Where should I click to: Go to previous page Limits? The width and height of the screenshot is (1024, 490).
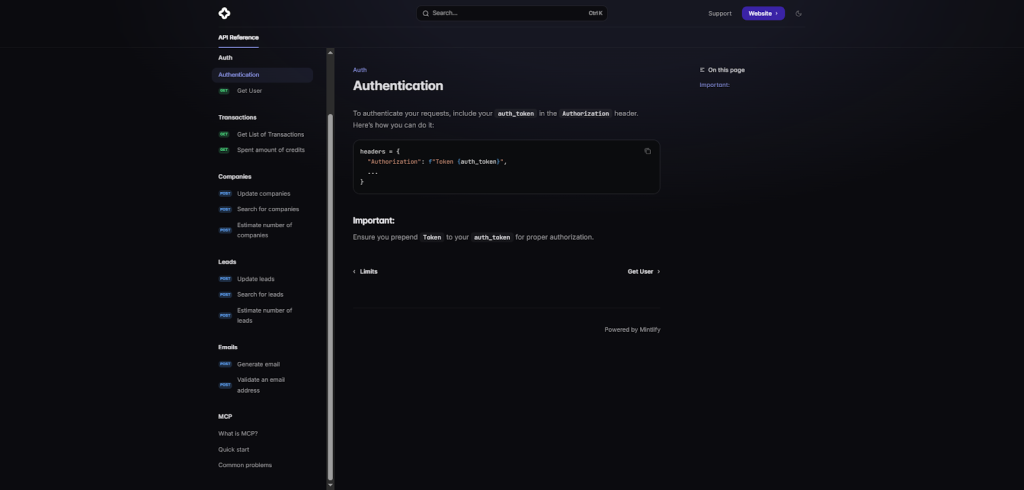pos(366,271)
